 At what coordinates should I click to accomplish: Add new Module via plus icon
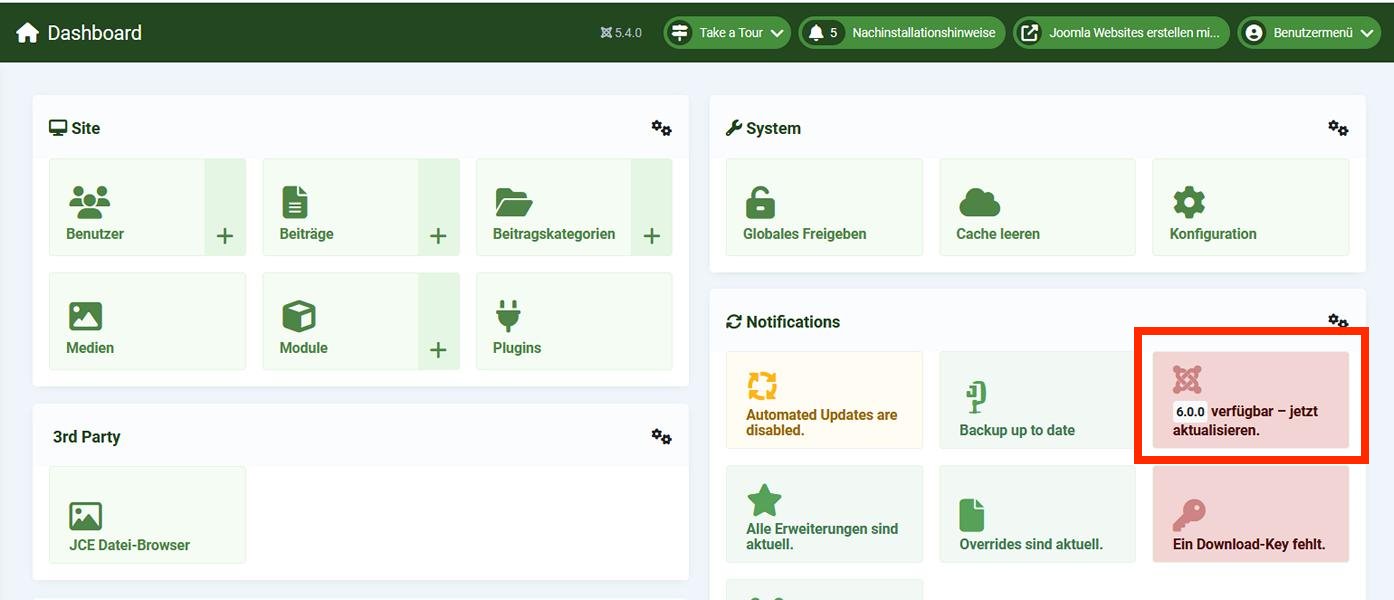coord(438,350)
